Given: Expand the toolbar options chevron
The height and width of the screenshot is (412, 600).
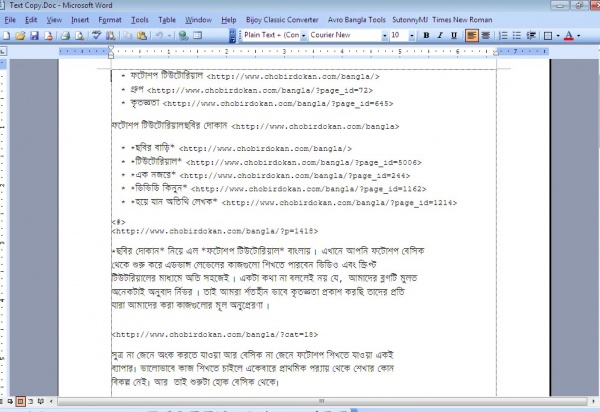Looking at the screenshot, I should pyautogui.click(x=232, y=36).
